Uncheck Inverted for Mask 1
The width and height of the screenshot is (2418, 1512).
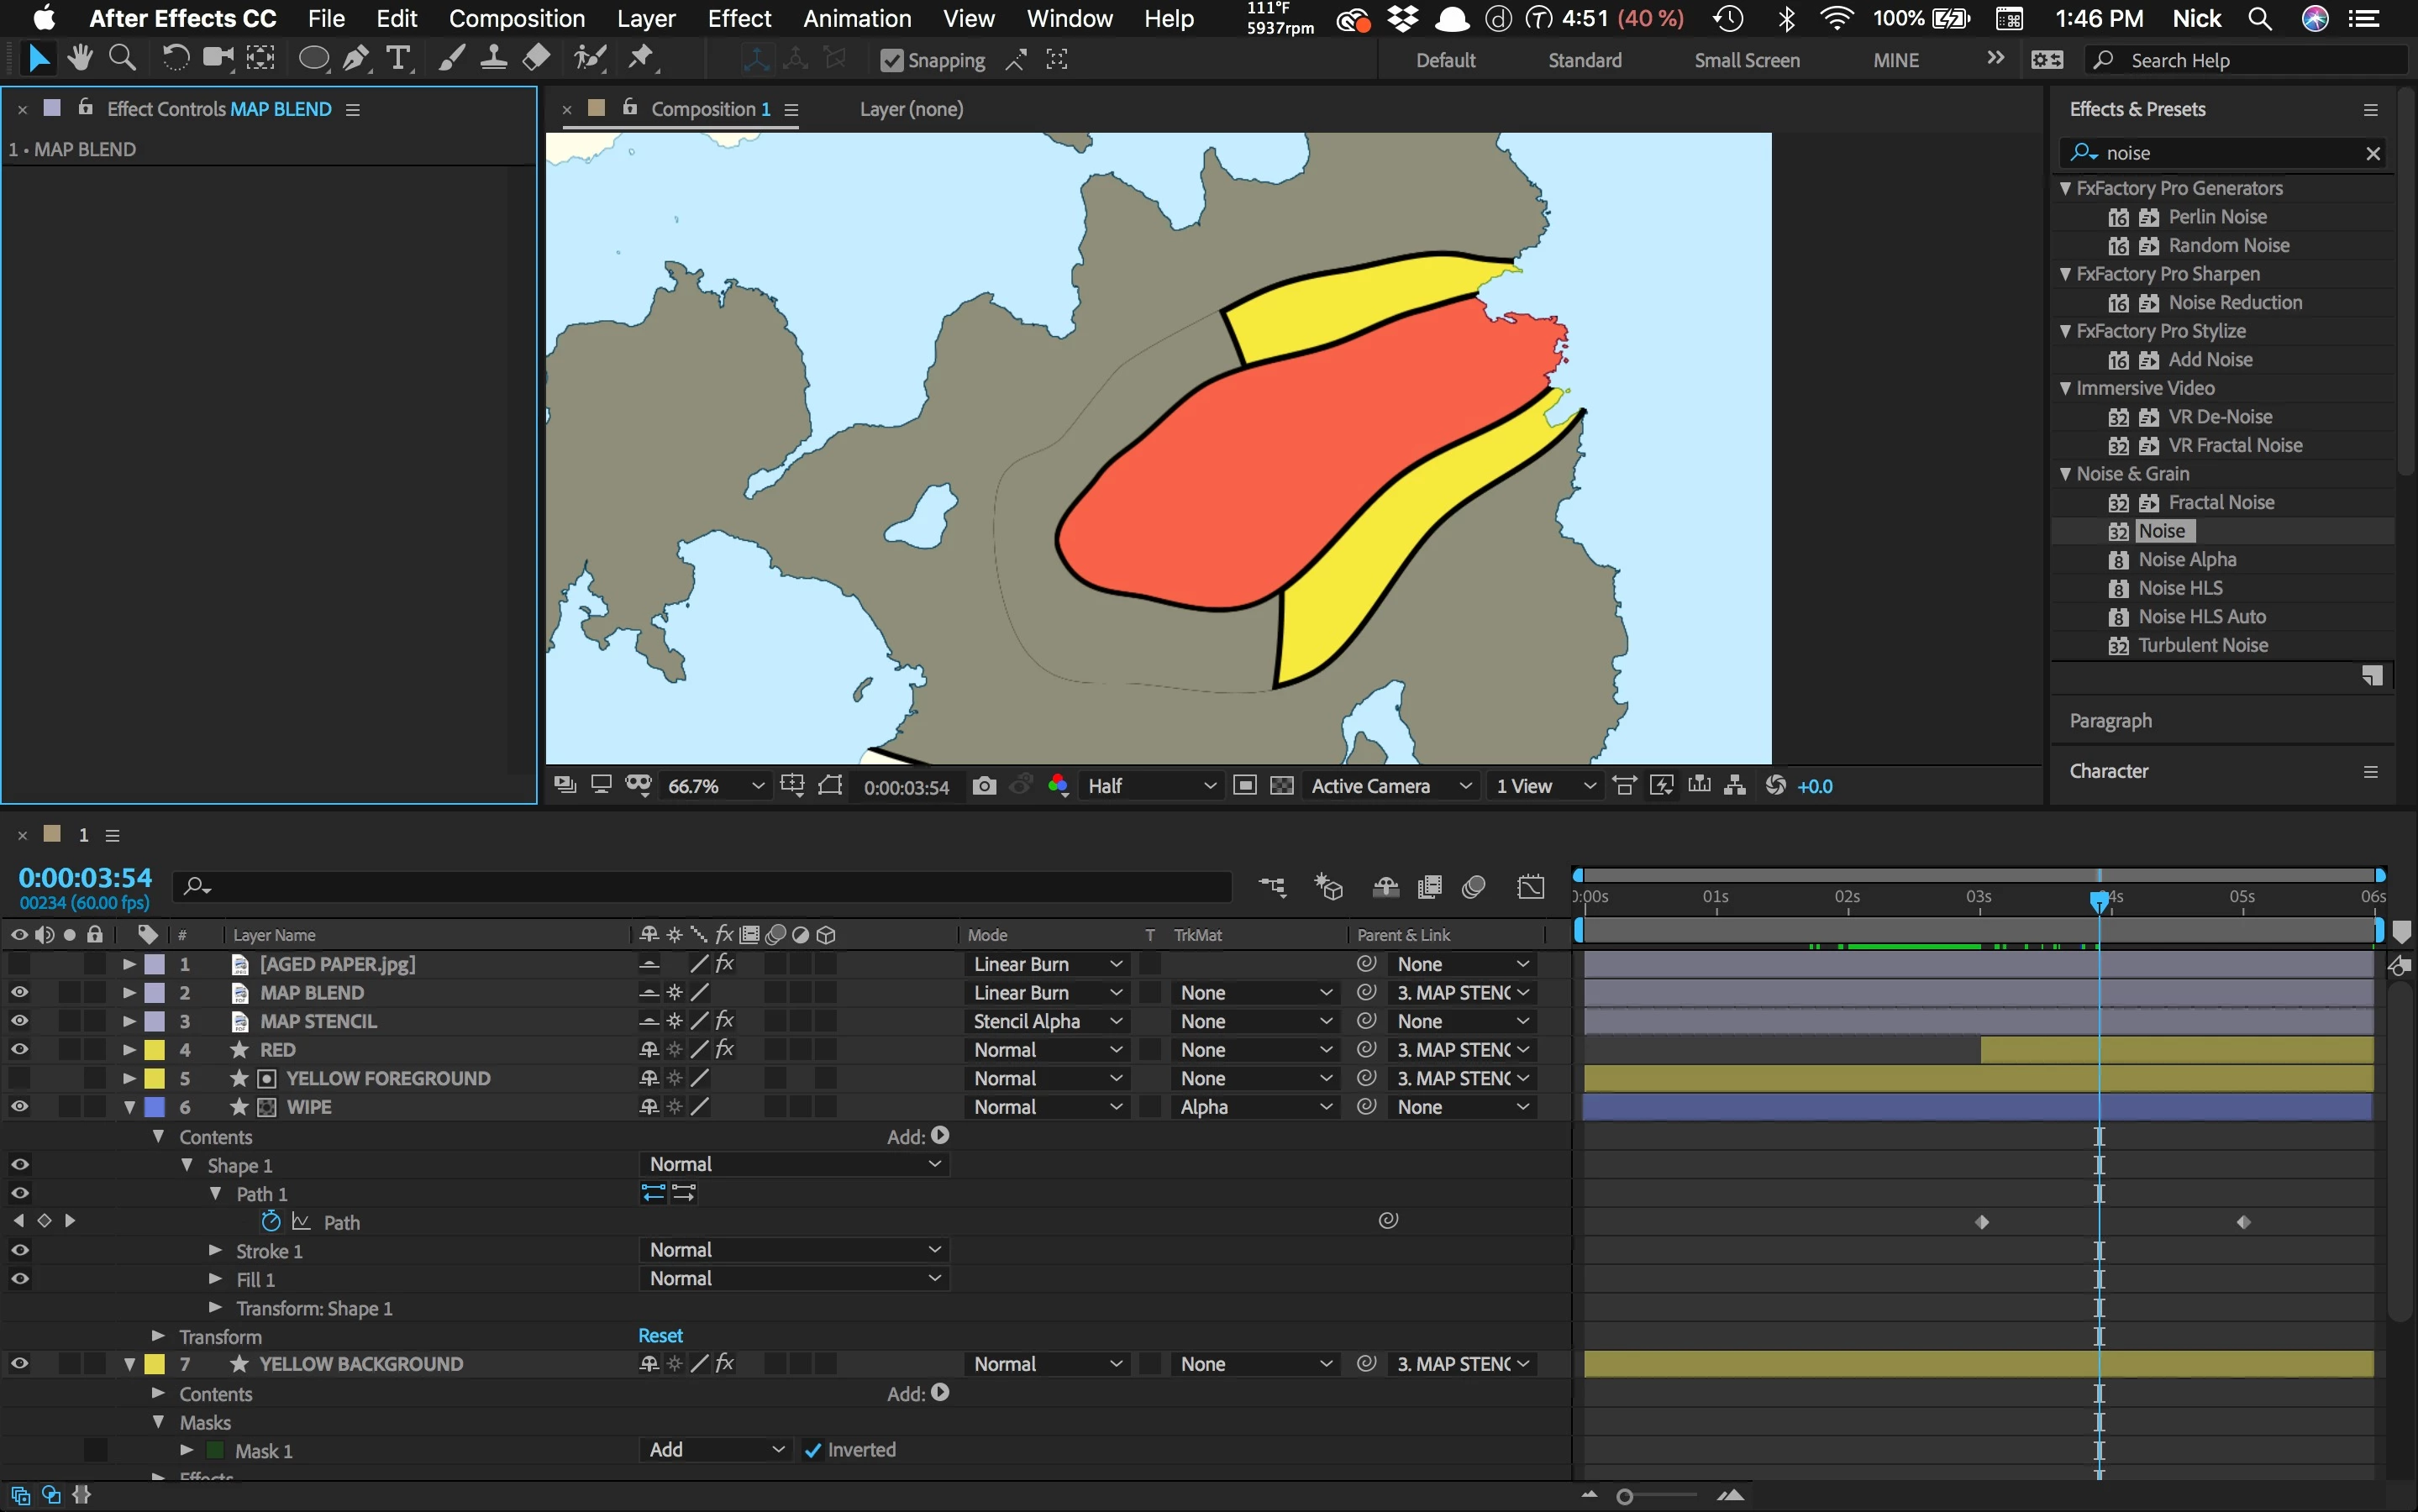coord(813,1450)
